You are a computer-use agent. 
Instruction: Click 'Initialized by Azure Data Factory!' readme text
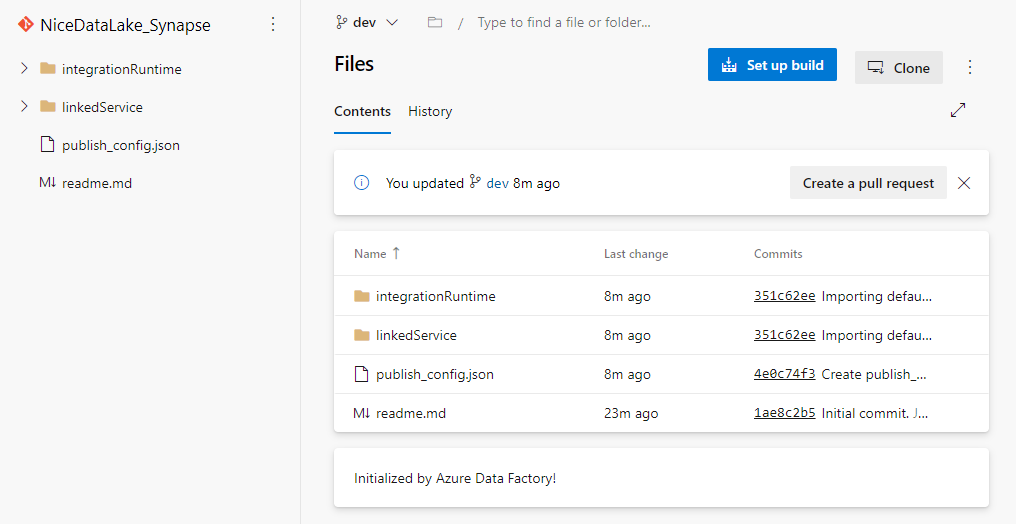(x=455, y=478)
